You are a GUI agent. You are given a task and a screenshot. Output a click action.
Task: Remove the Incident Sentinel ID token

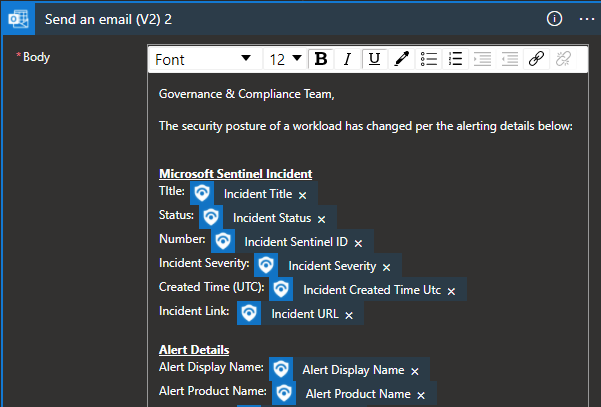[x=358, y=243]
